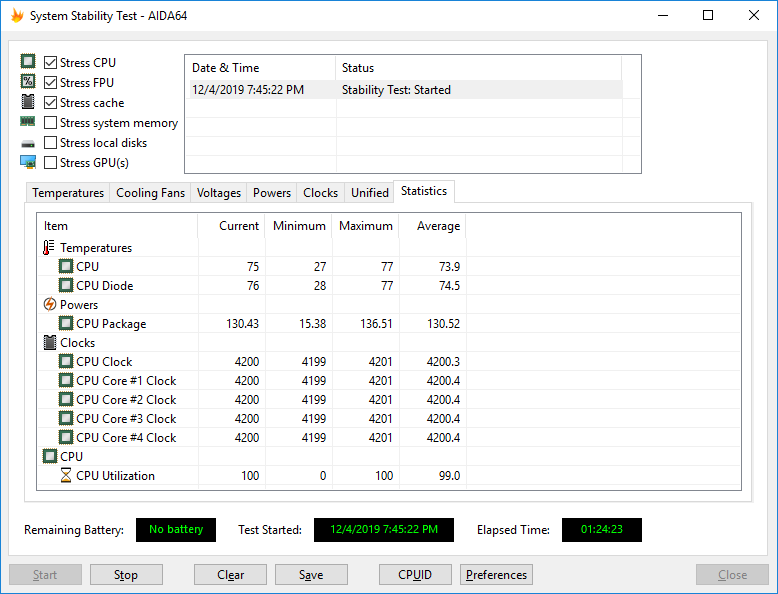Open CPUID panel via button
This screenshot has height=594, width=778.
point(415,575)
